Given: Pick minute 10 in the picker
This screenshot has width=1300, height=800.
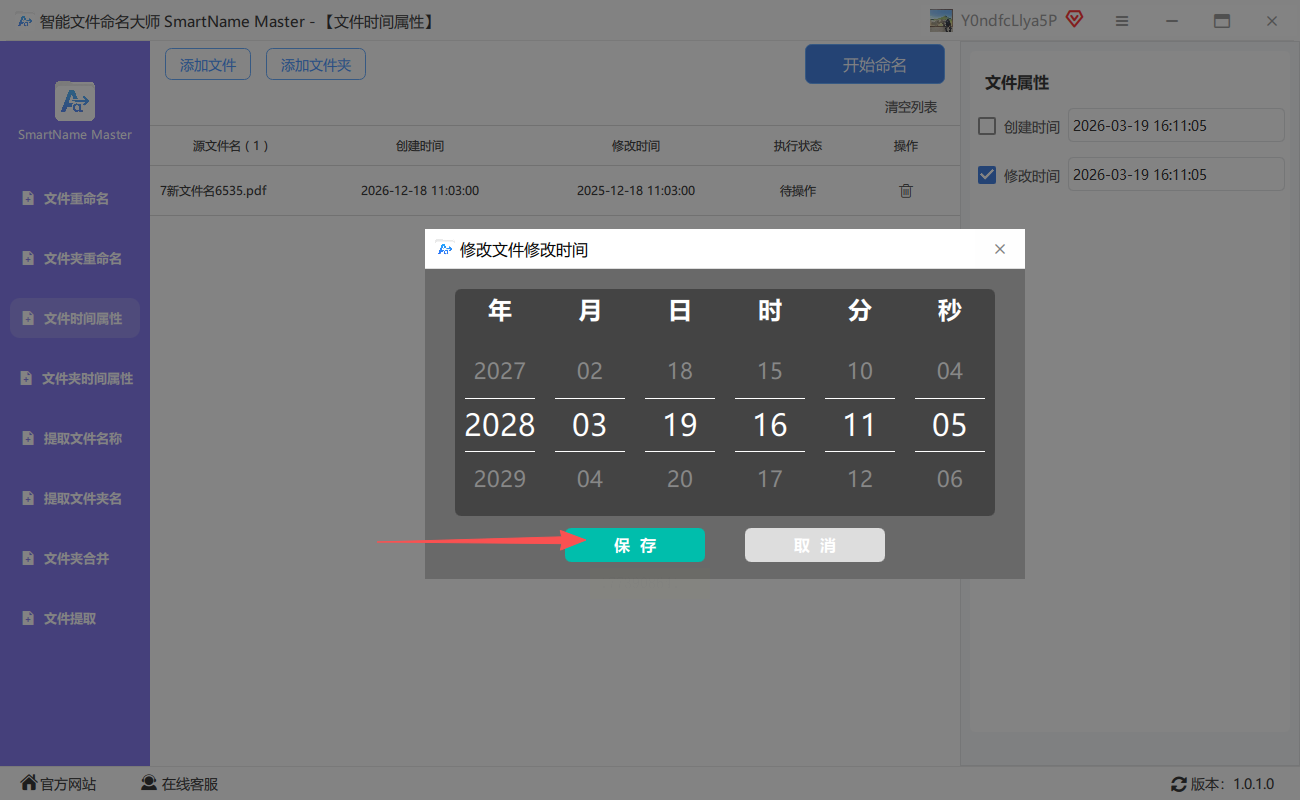Looking at the screenshot, I should (x=860, y=371).
